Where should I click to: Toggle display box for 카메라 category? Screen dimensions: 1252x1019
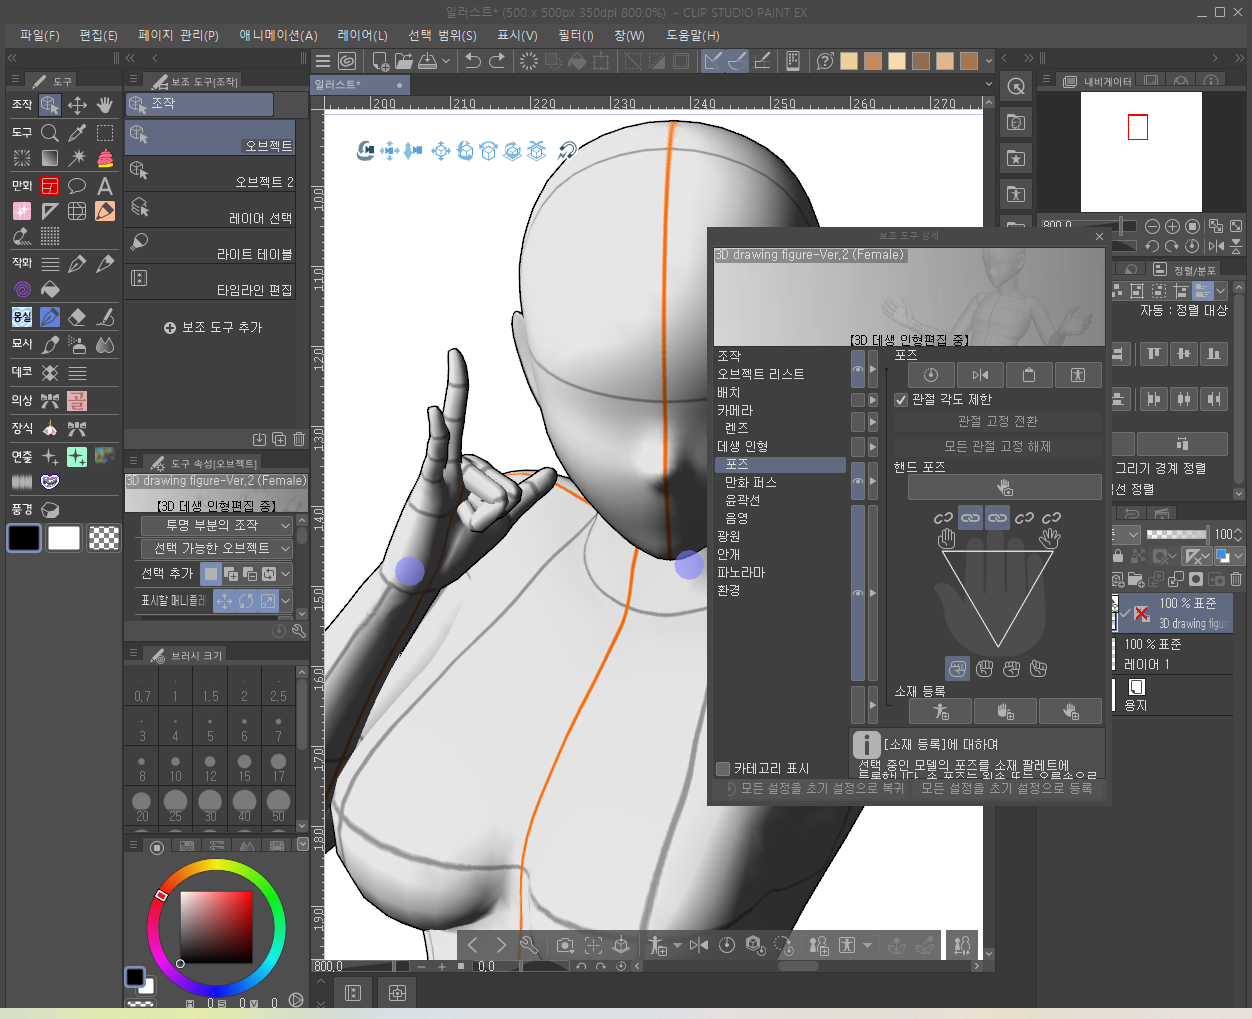click(x=858, y=423)
